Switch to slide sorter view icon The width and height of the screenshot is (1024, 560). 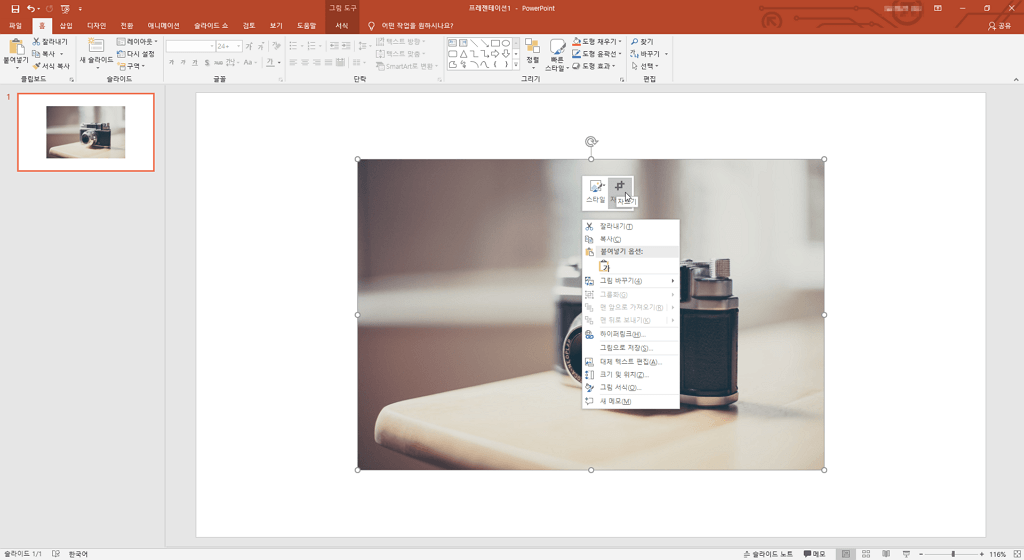[x=866, y=554]
